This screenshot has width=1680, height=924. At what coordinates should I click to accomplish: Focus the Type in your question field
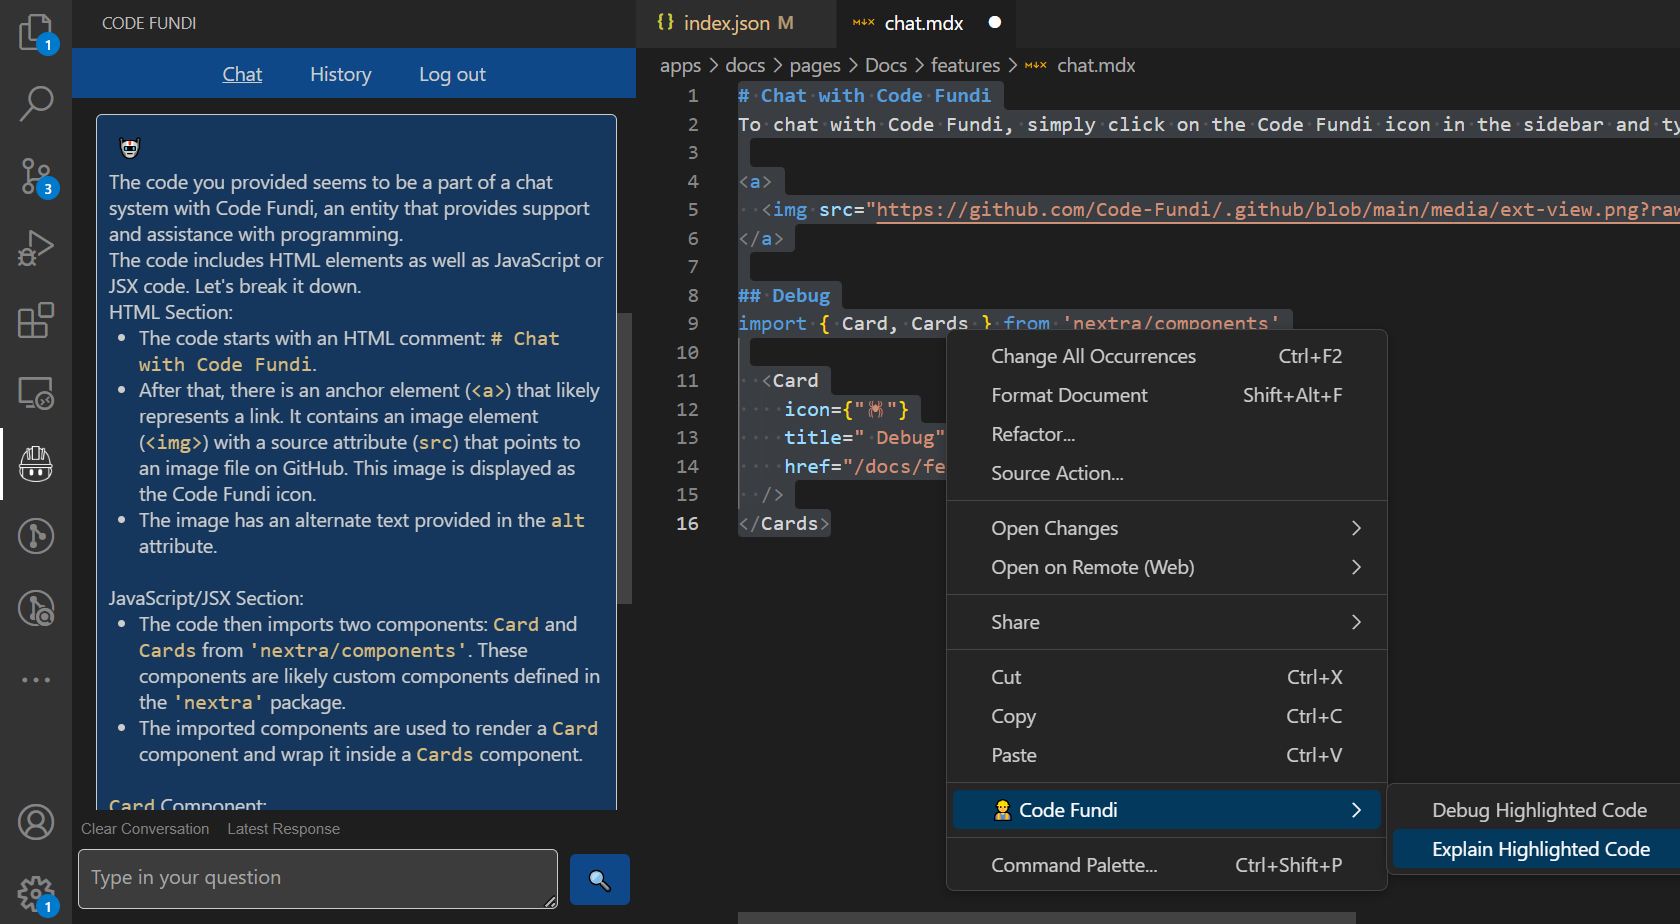(318, 879)
